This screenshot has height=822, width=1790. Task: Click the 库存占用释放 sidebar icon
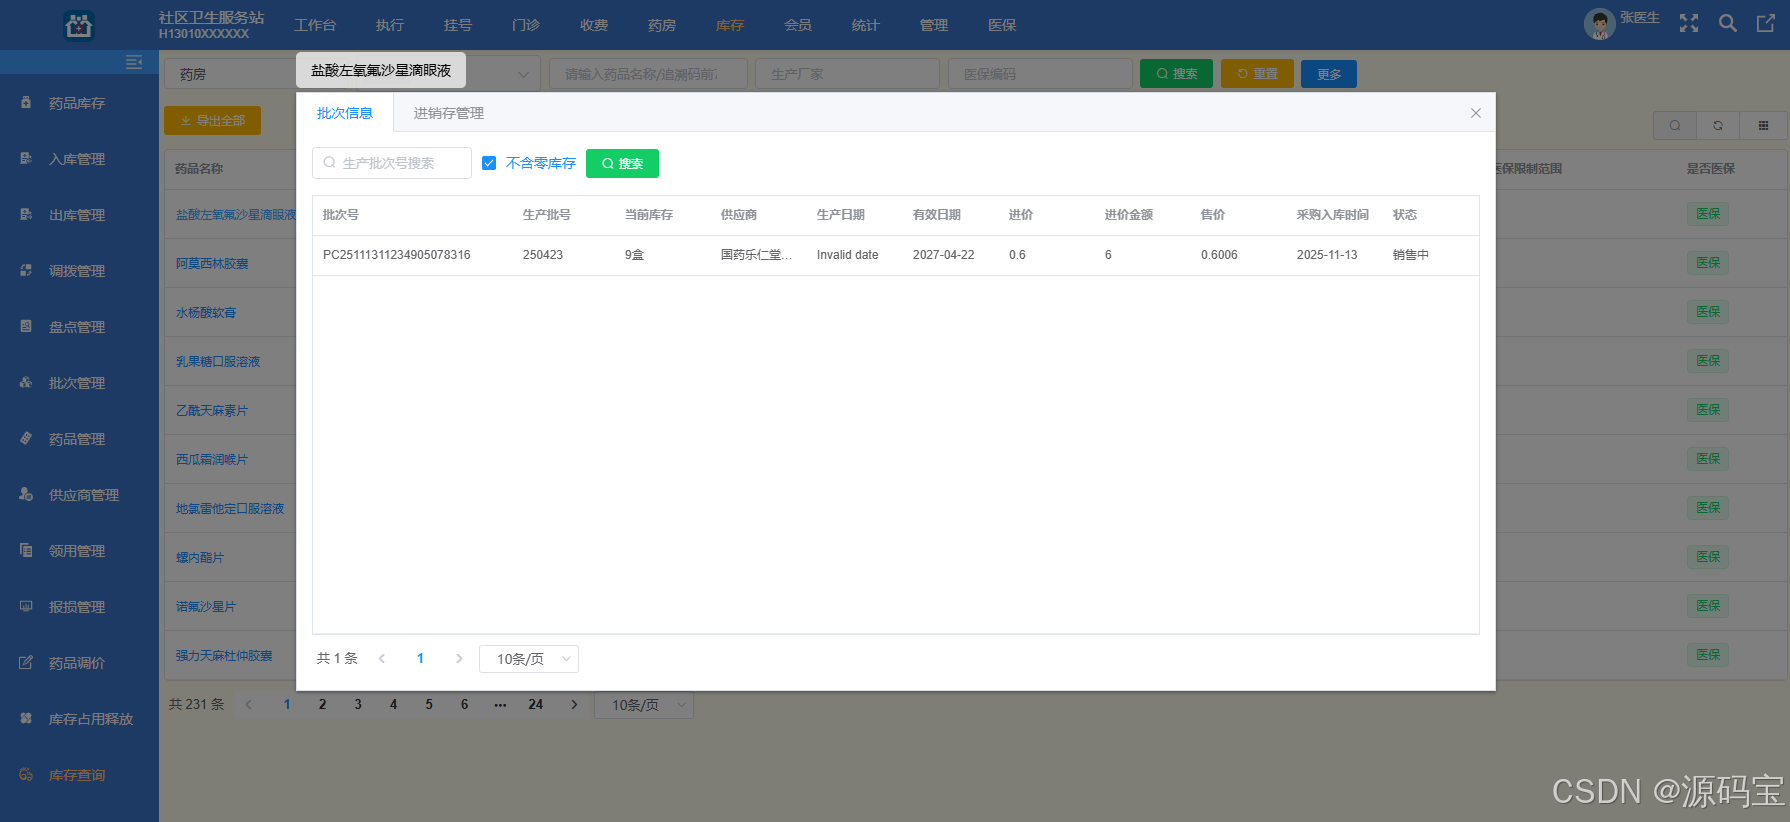click(26, 718)
